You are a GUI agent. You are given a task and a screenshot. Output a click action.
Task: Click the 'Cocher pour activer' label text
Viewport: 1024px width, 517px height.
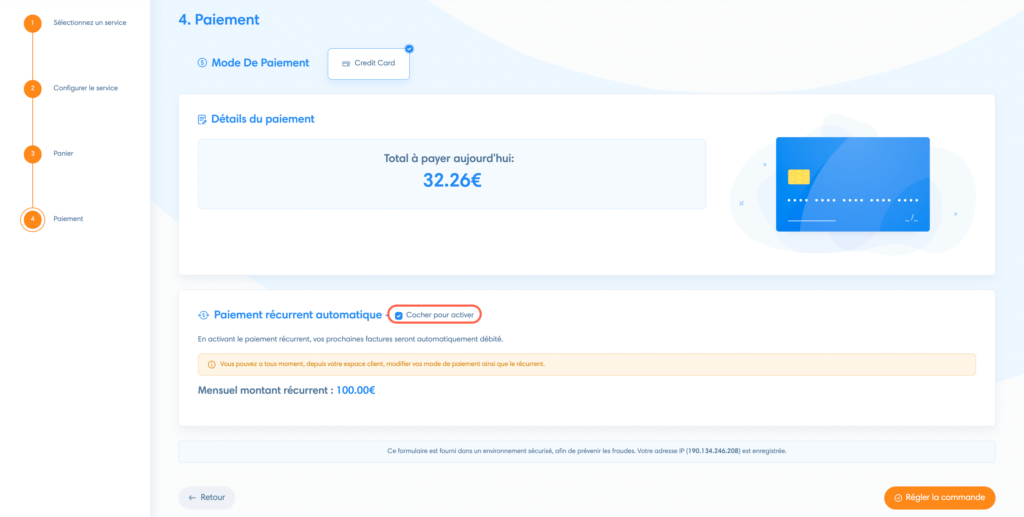440,315
